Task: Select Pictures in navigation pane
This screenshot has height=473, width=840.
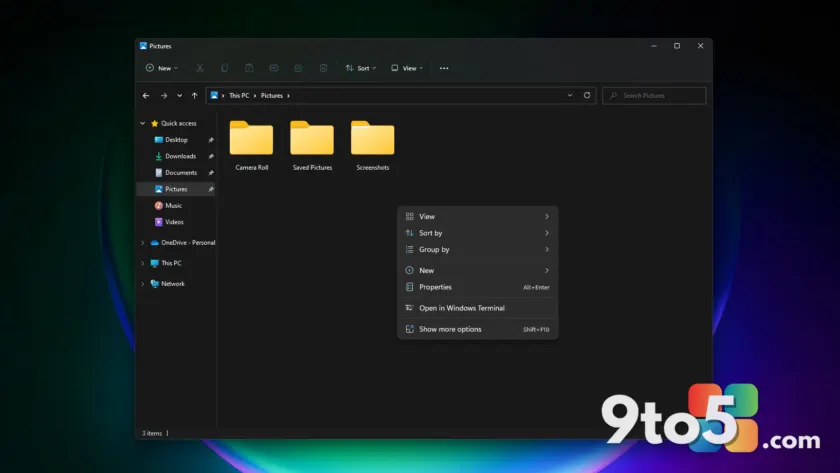Action: 176,189
